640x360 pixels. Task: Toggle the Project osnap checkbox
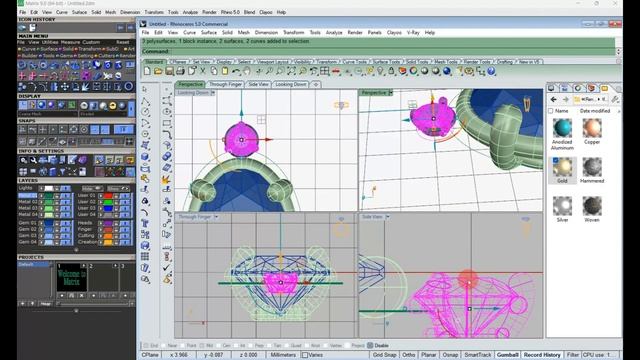tap(347, 346)
